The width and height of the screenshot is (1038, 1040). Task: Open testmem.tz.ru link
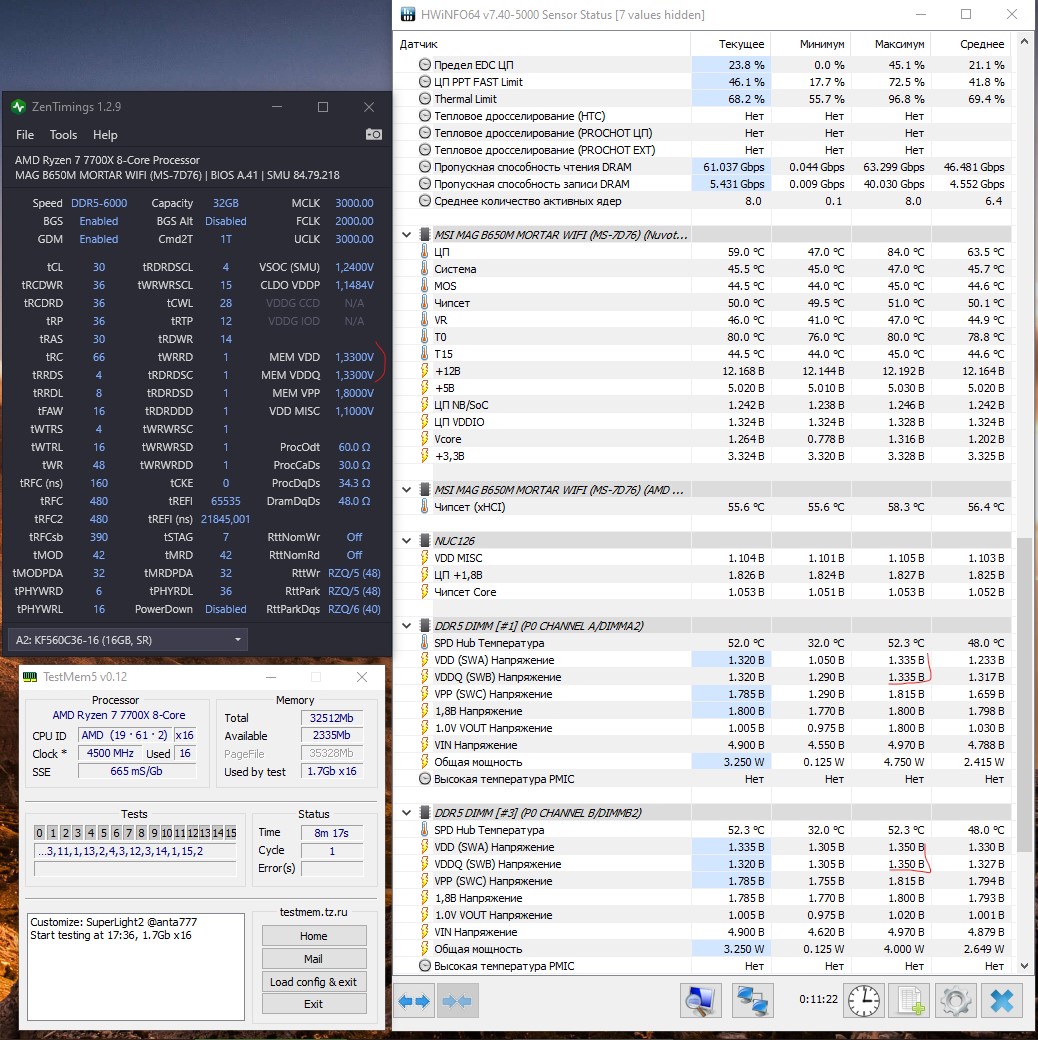point(314,912)
